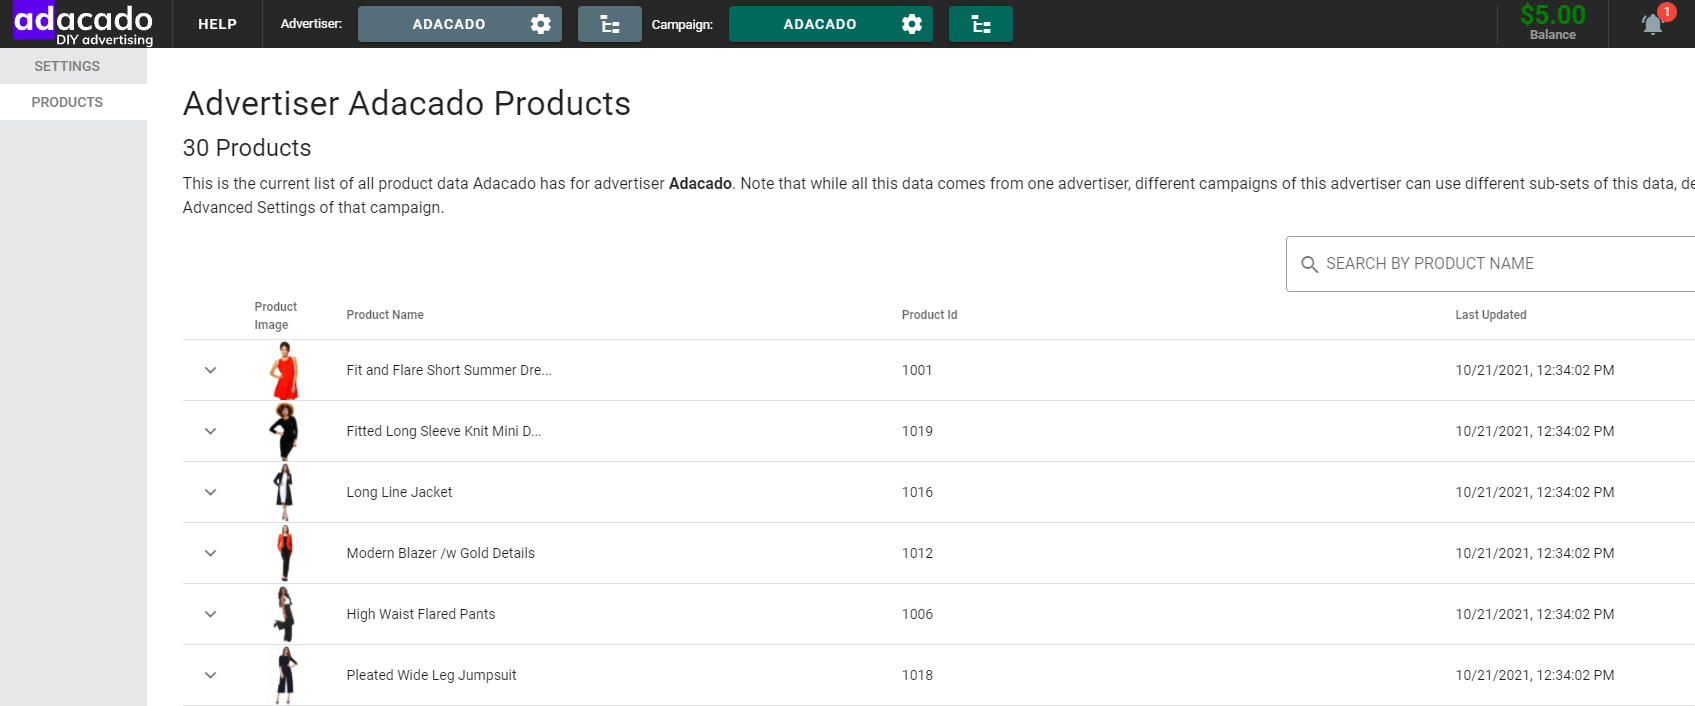Select the ADACADO campaign button
Screen dimensions: 1695x706
click(820, 24)
